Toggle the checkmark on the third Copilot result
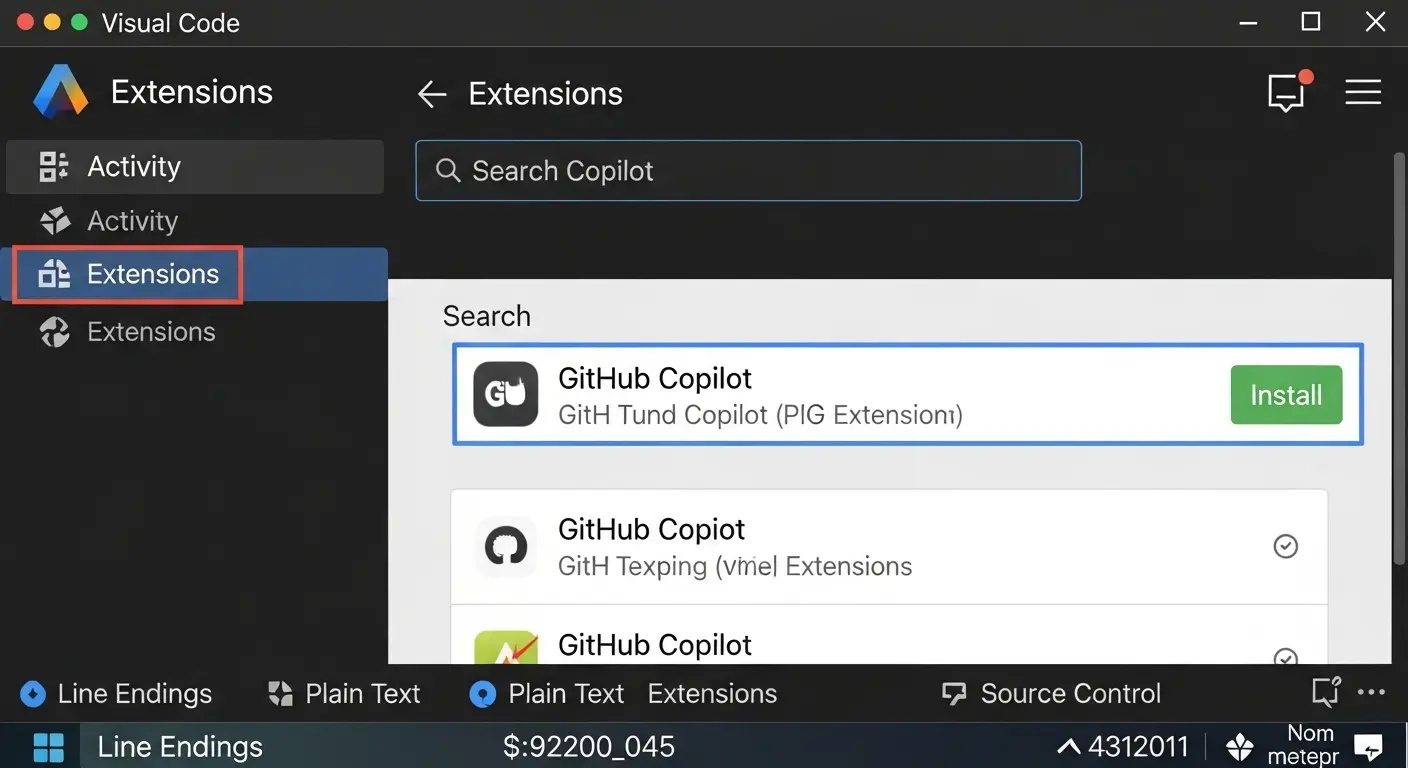This screenshot has height=768, width=1408. click(x=1285, y=659)
